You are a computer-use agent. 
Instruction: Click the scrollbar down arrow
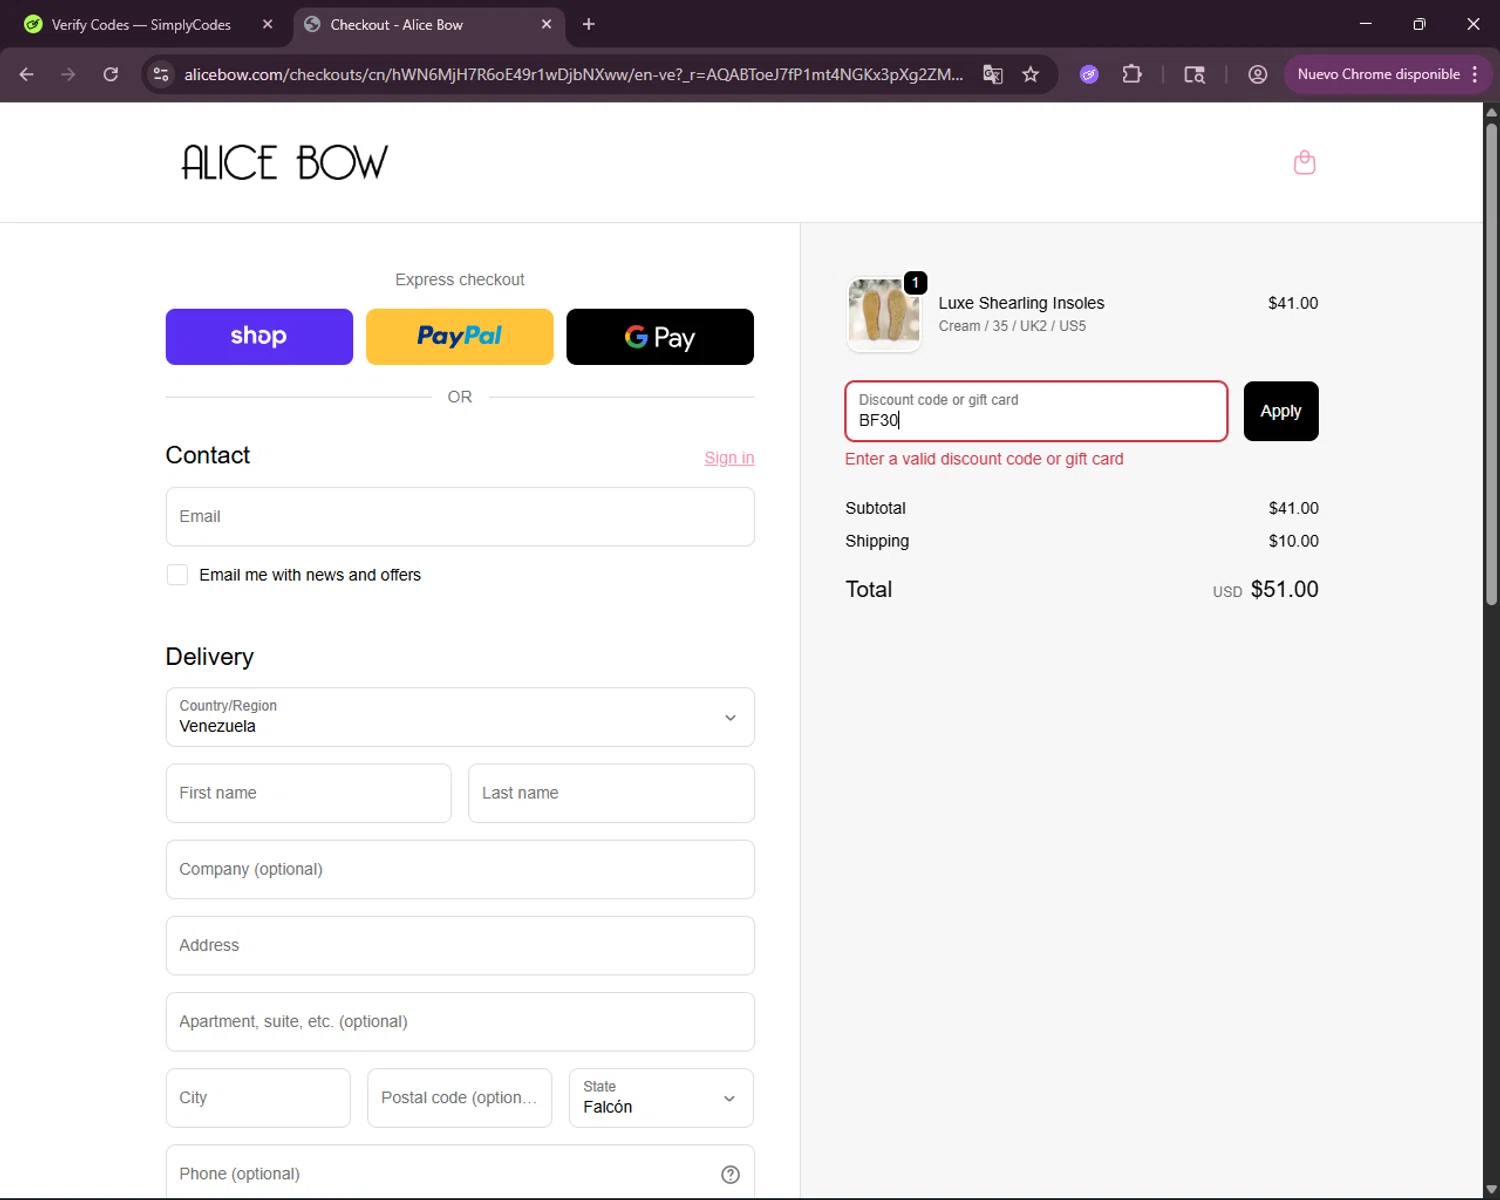click(1491, 1189)
